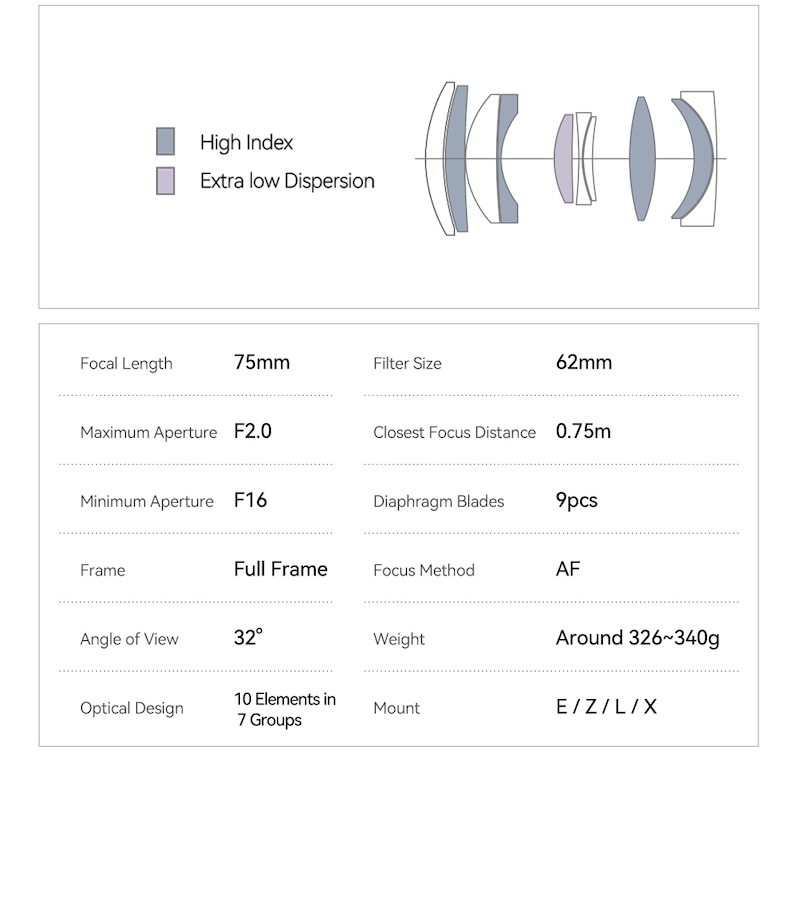The image size is (800, 906).
Task: Click the 10 Elements in 7 Groups text
Action: [x=285, y=710]
